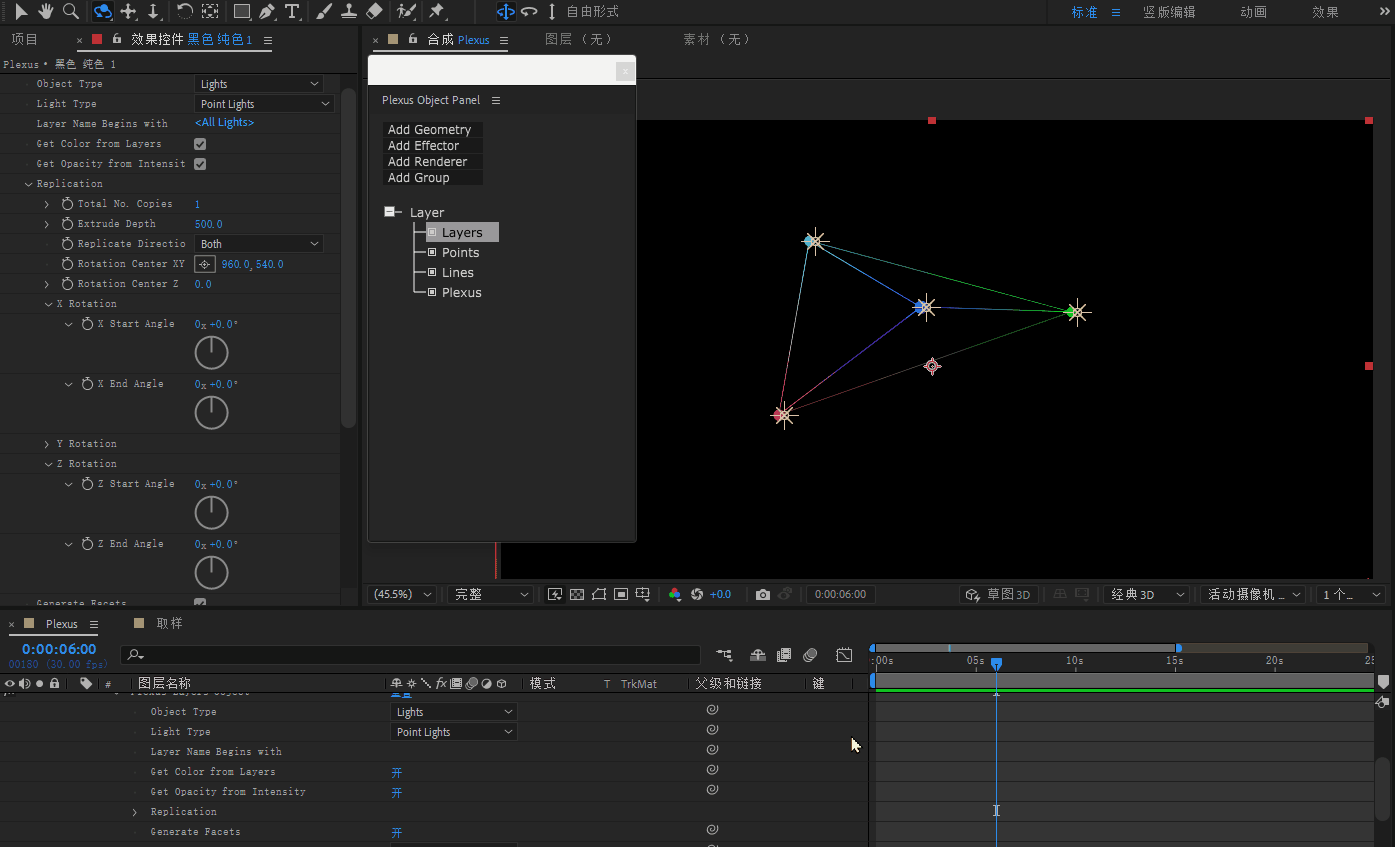The width and height of the screenshot is (1395, 847).
Task: Expand the Y Rotation property group
Action: coord(47,444)
